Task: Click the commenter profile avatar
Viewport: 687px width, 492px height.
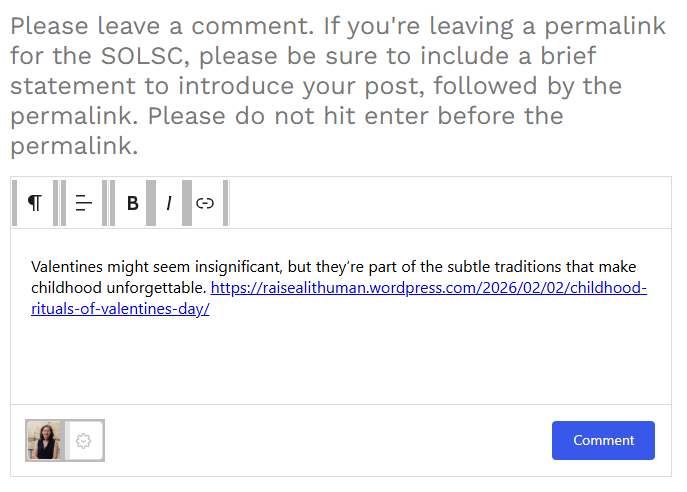Action: [x=45, y=440]
